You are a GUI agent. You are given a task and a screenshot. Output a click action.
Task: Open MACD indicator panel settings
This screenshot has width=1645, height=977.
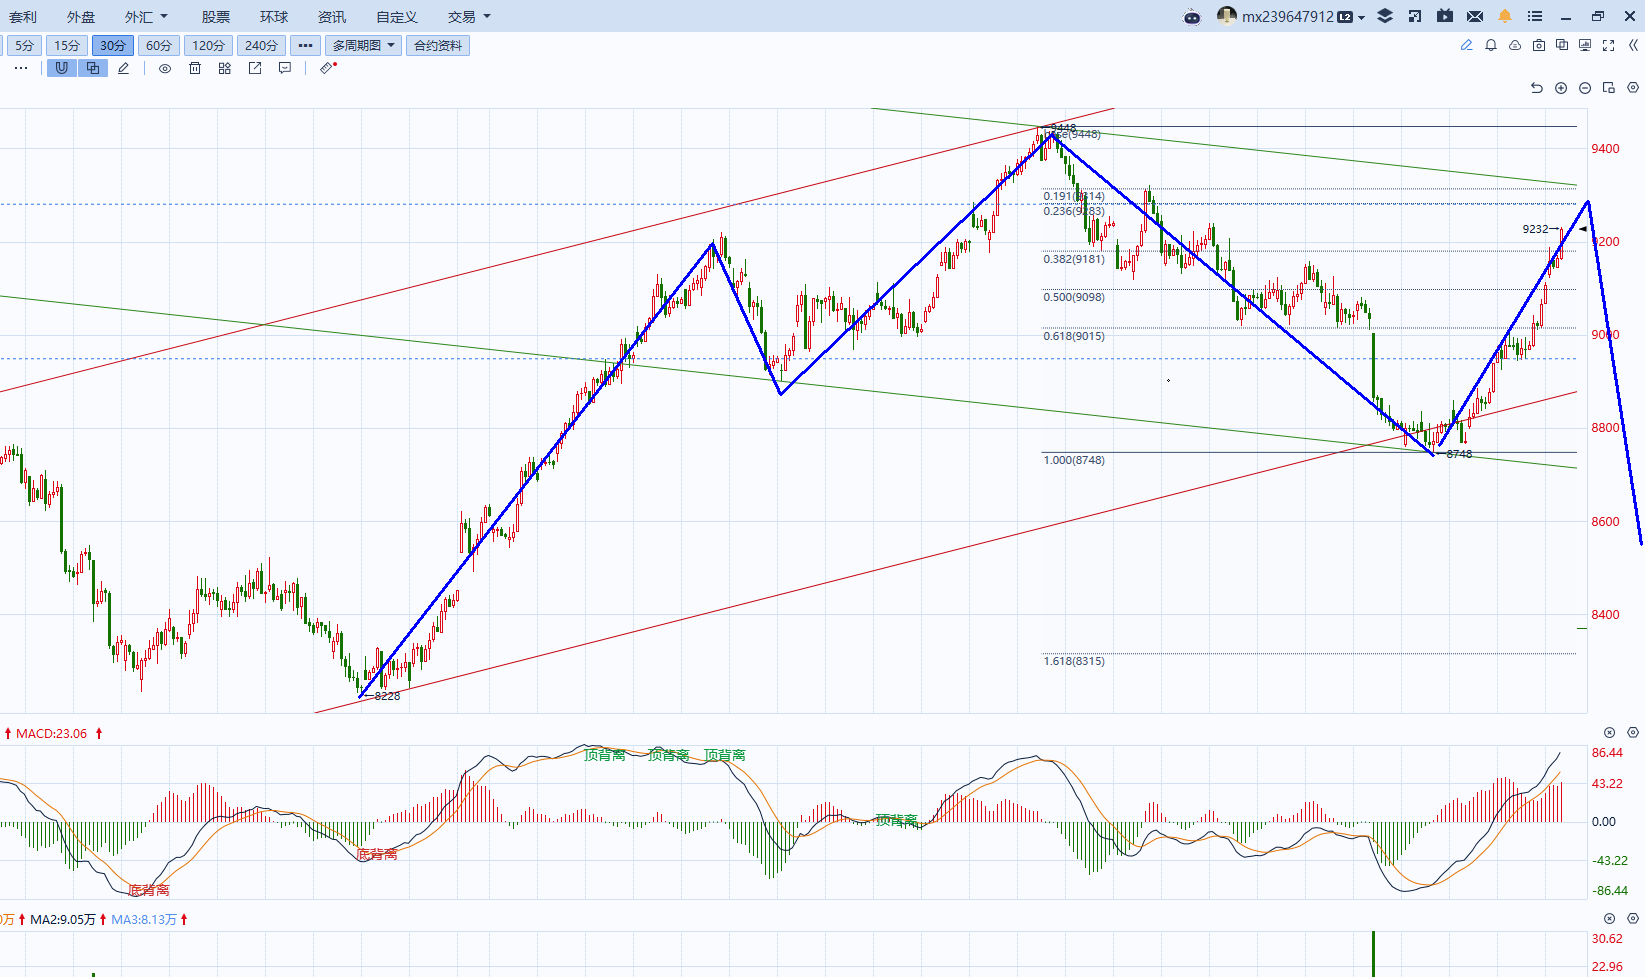[x=1633, y=733]
